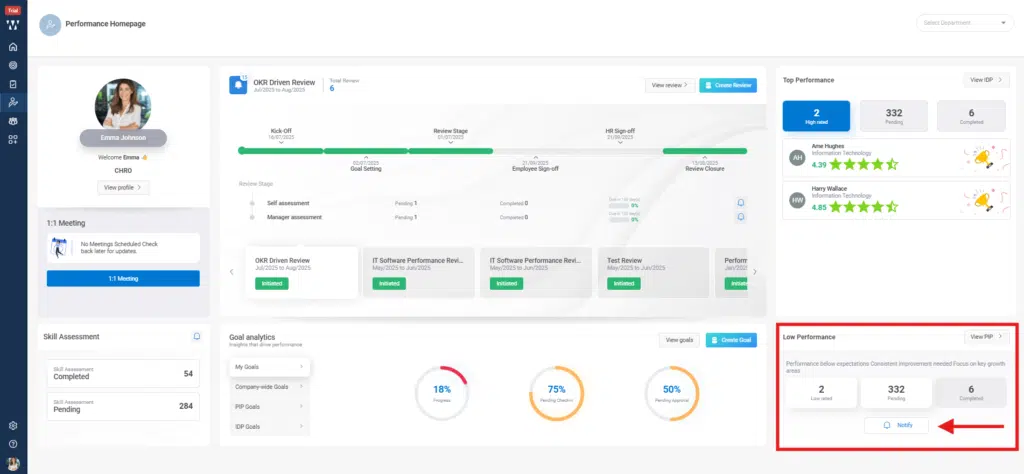Expand the Goal Setting stage chevron

pyautogui.click(x=366, y=157)
